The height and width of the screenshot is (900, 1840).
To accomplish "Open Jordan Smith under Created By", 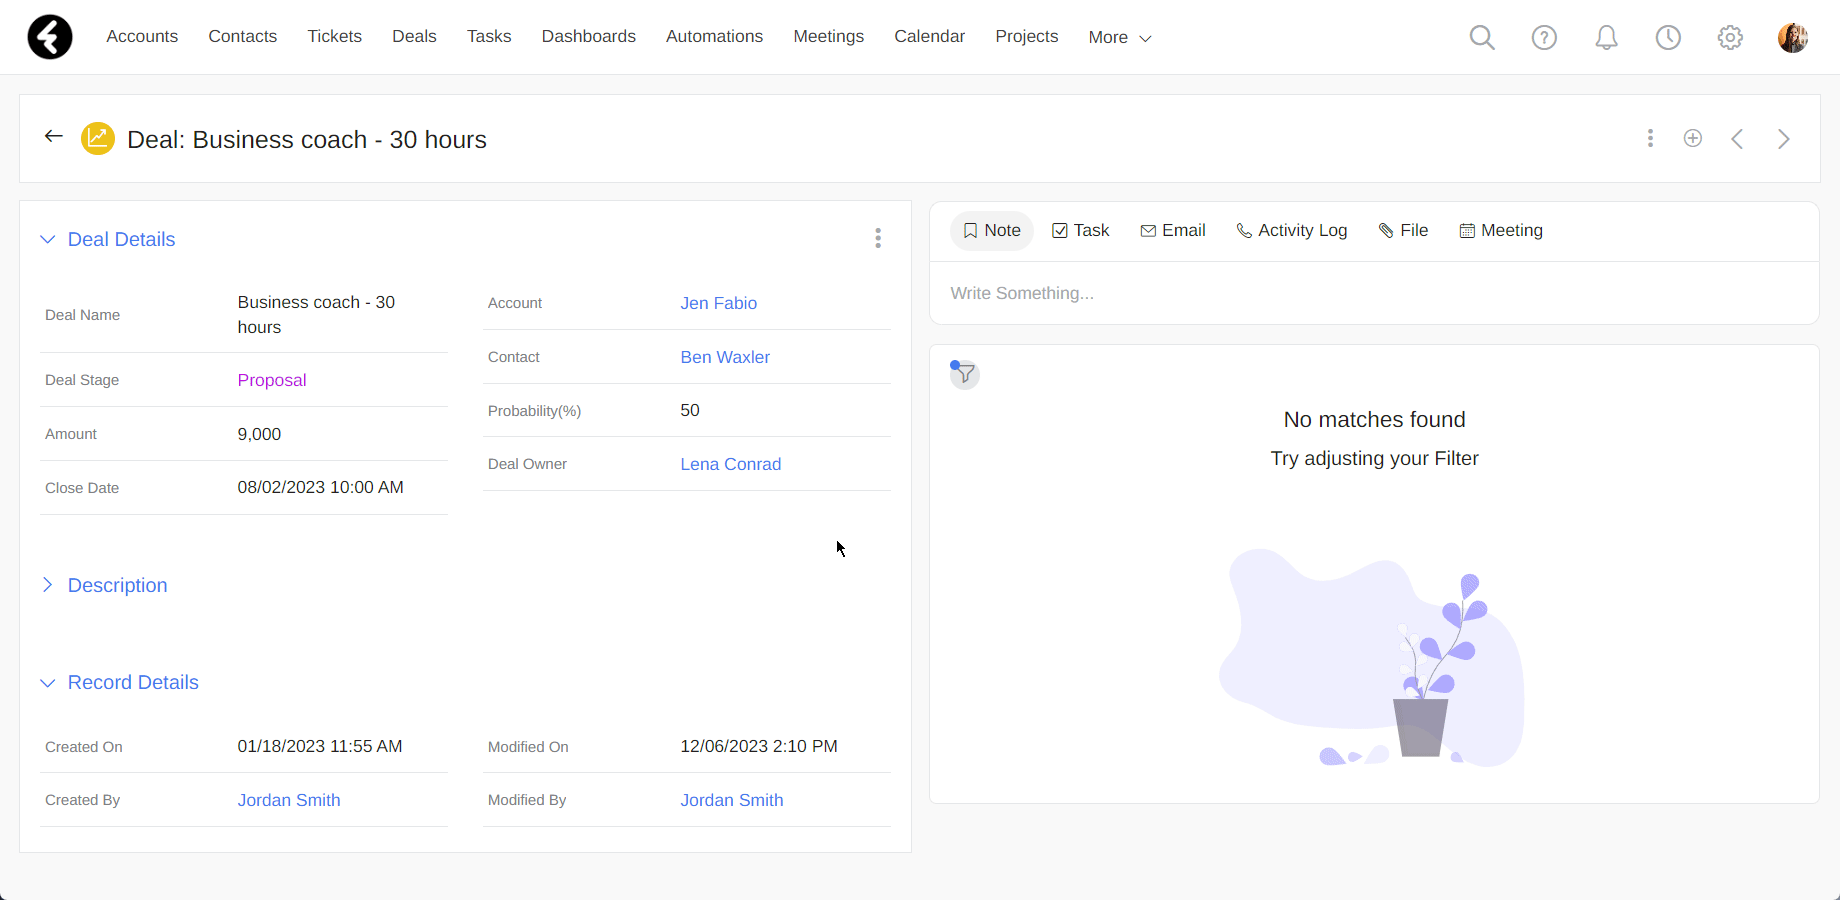I will coord(289,801).
